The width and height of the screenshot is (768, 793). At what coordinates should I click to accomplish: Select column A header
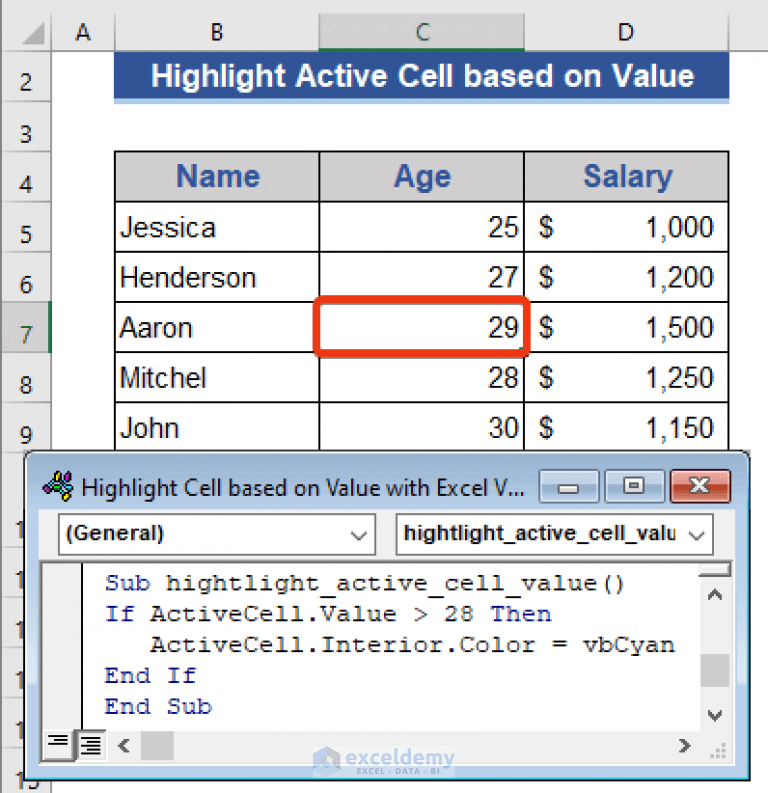pos(83,32)
